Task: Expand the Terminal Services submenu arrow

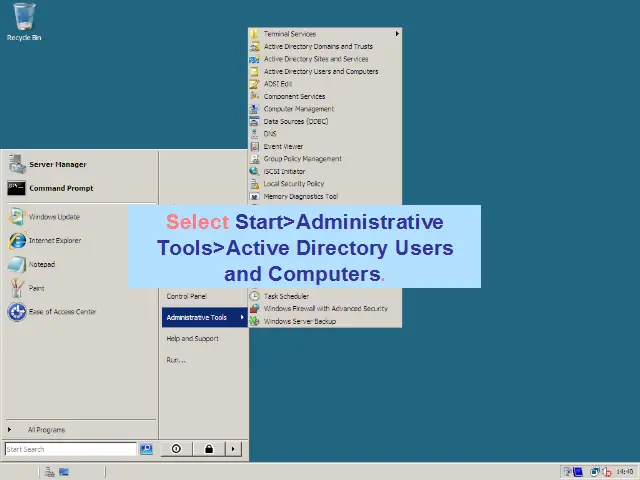Action: point(397,34)
